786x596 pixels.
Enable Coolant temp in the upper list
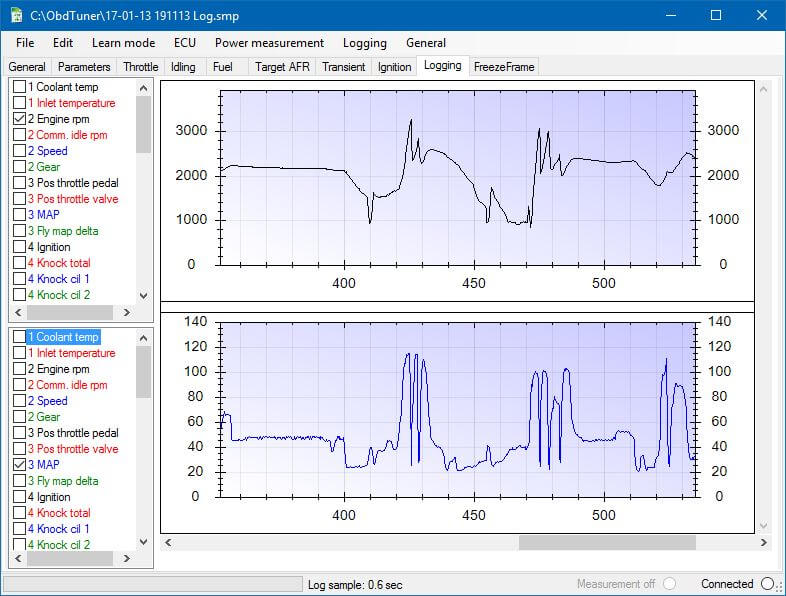19,87
